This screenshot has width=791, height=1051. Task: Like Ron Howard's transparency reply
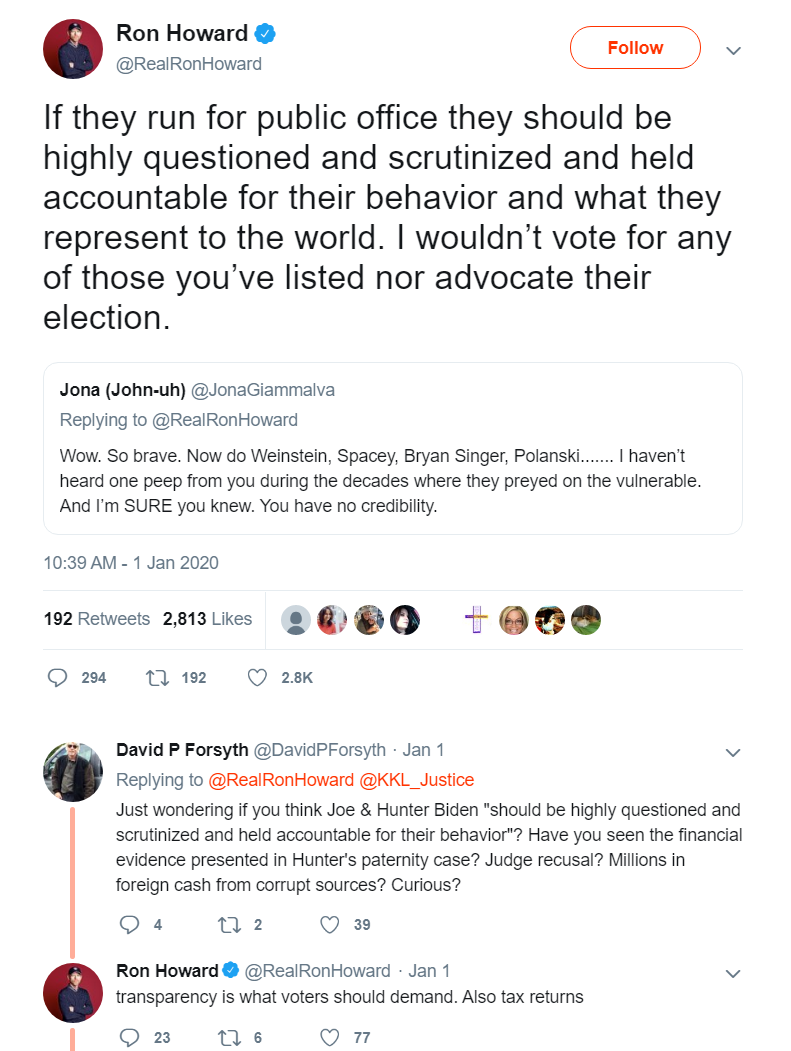329,1037
